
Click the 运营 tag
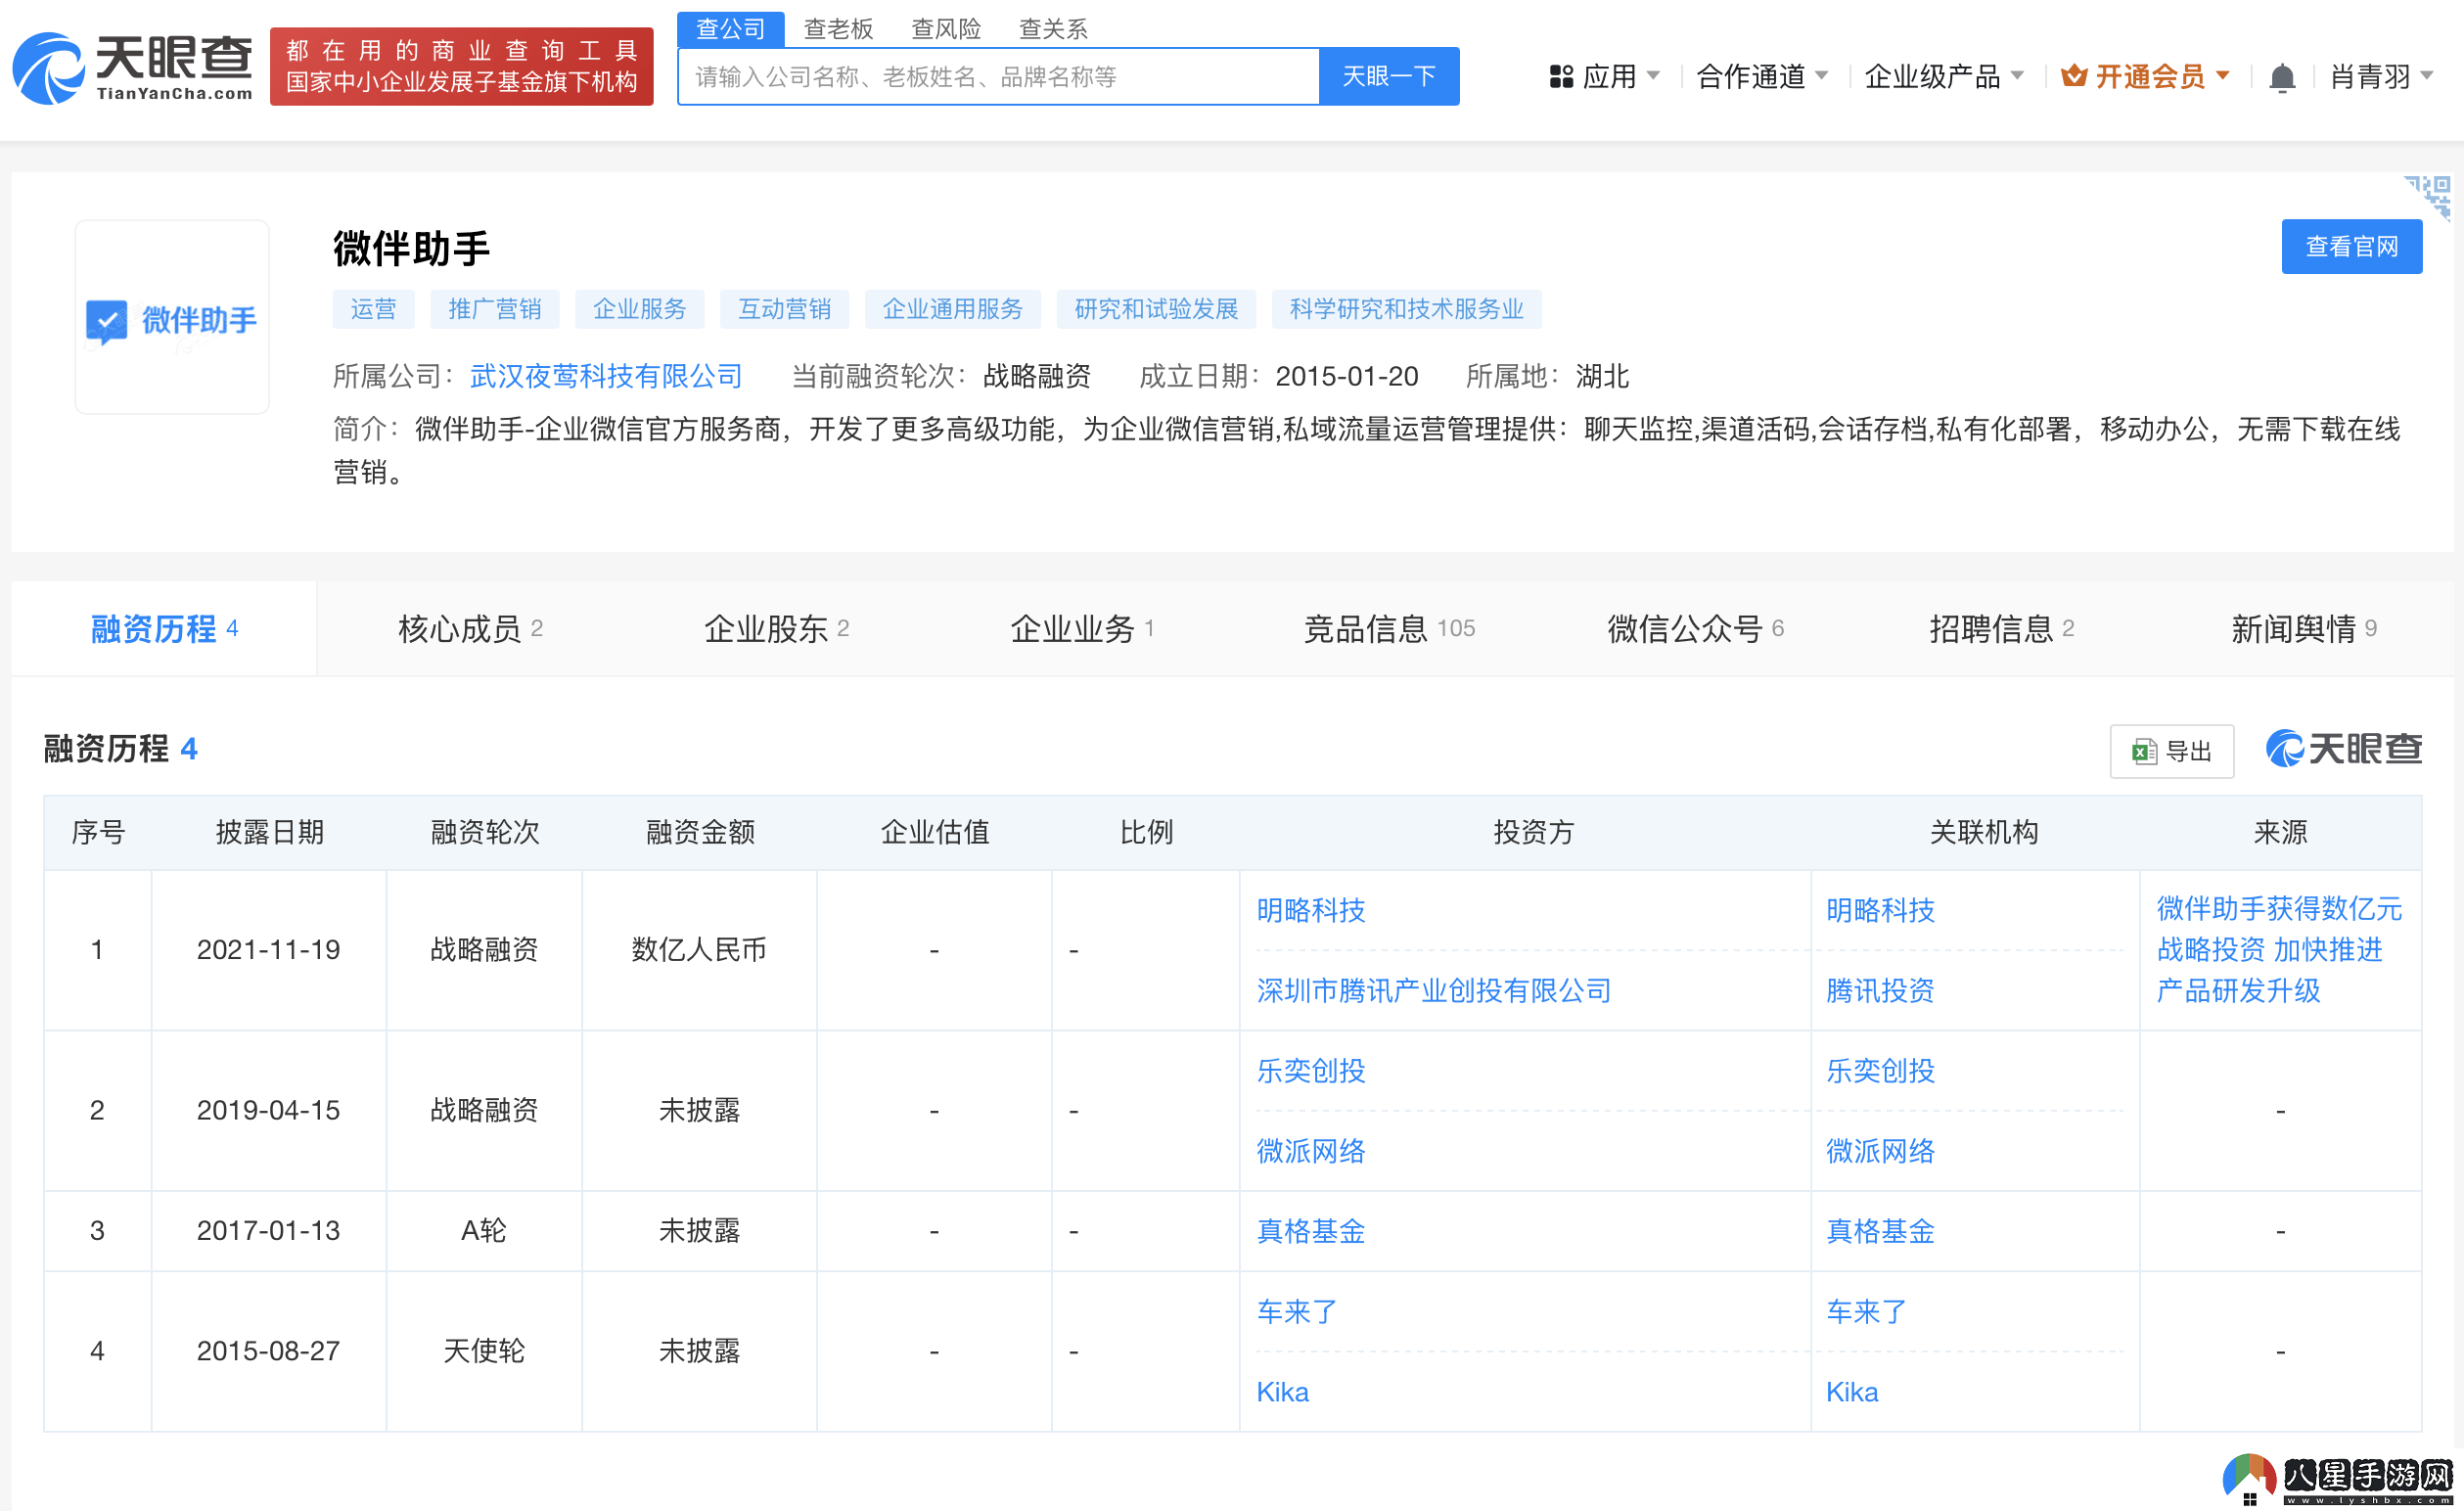pyautogui.click(x=373, y=309)
